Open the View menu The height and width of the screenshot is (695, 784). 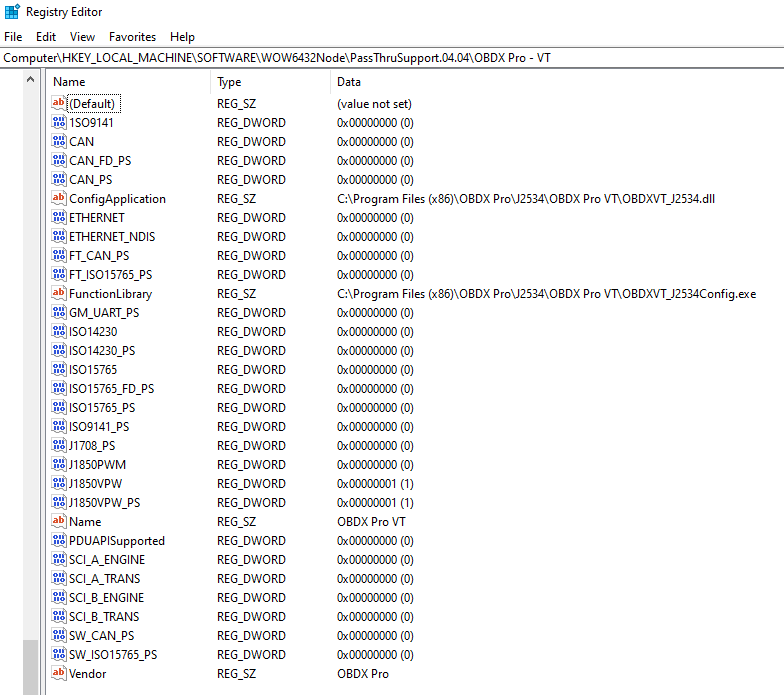[x=82, y=37]
